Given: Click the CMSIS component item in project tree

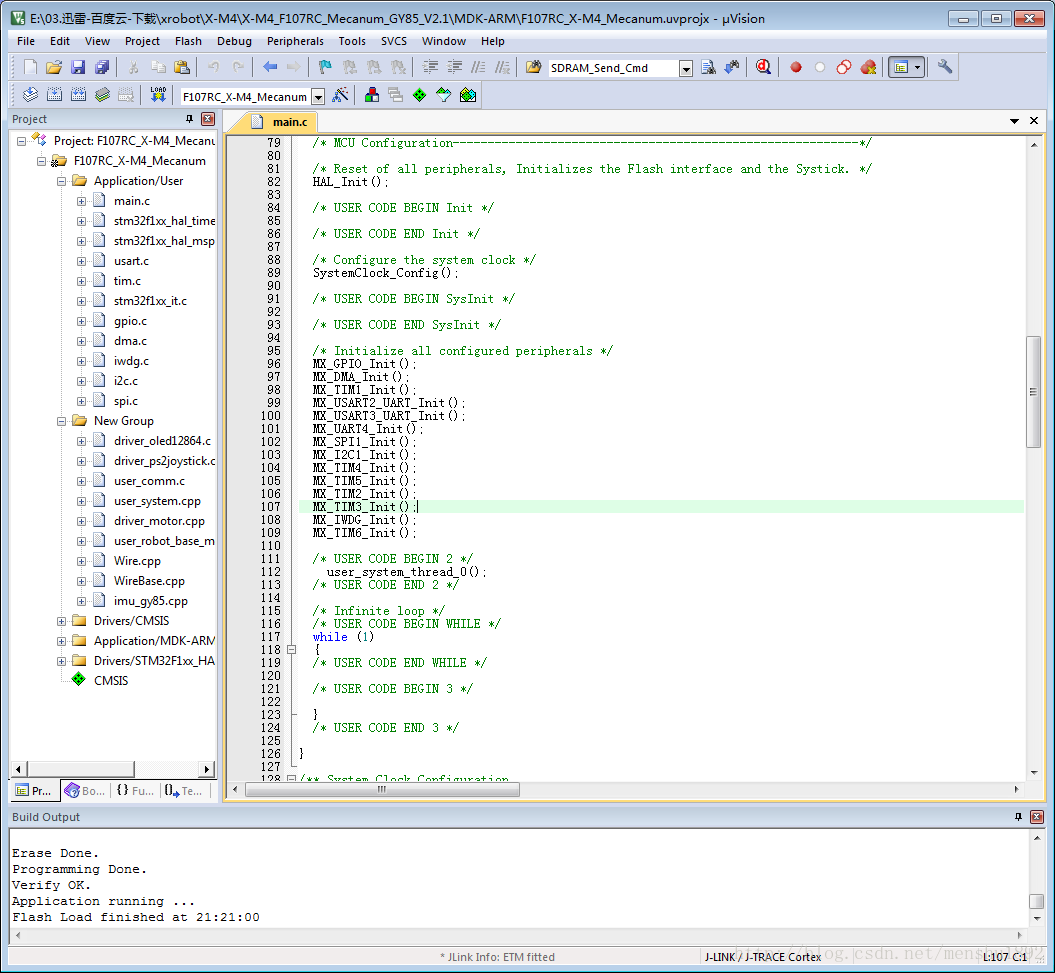Looking at the screenshot, I should (111, 681).
